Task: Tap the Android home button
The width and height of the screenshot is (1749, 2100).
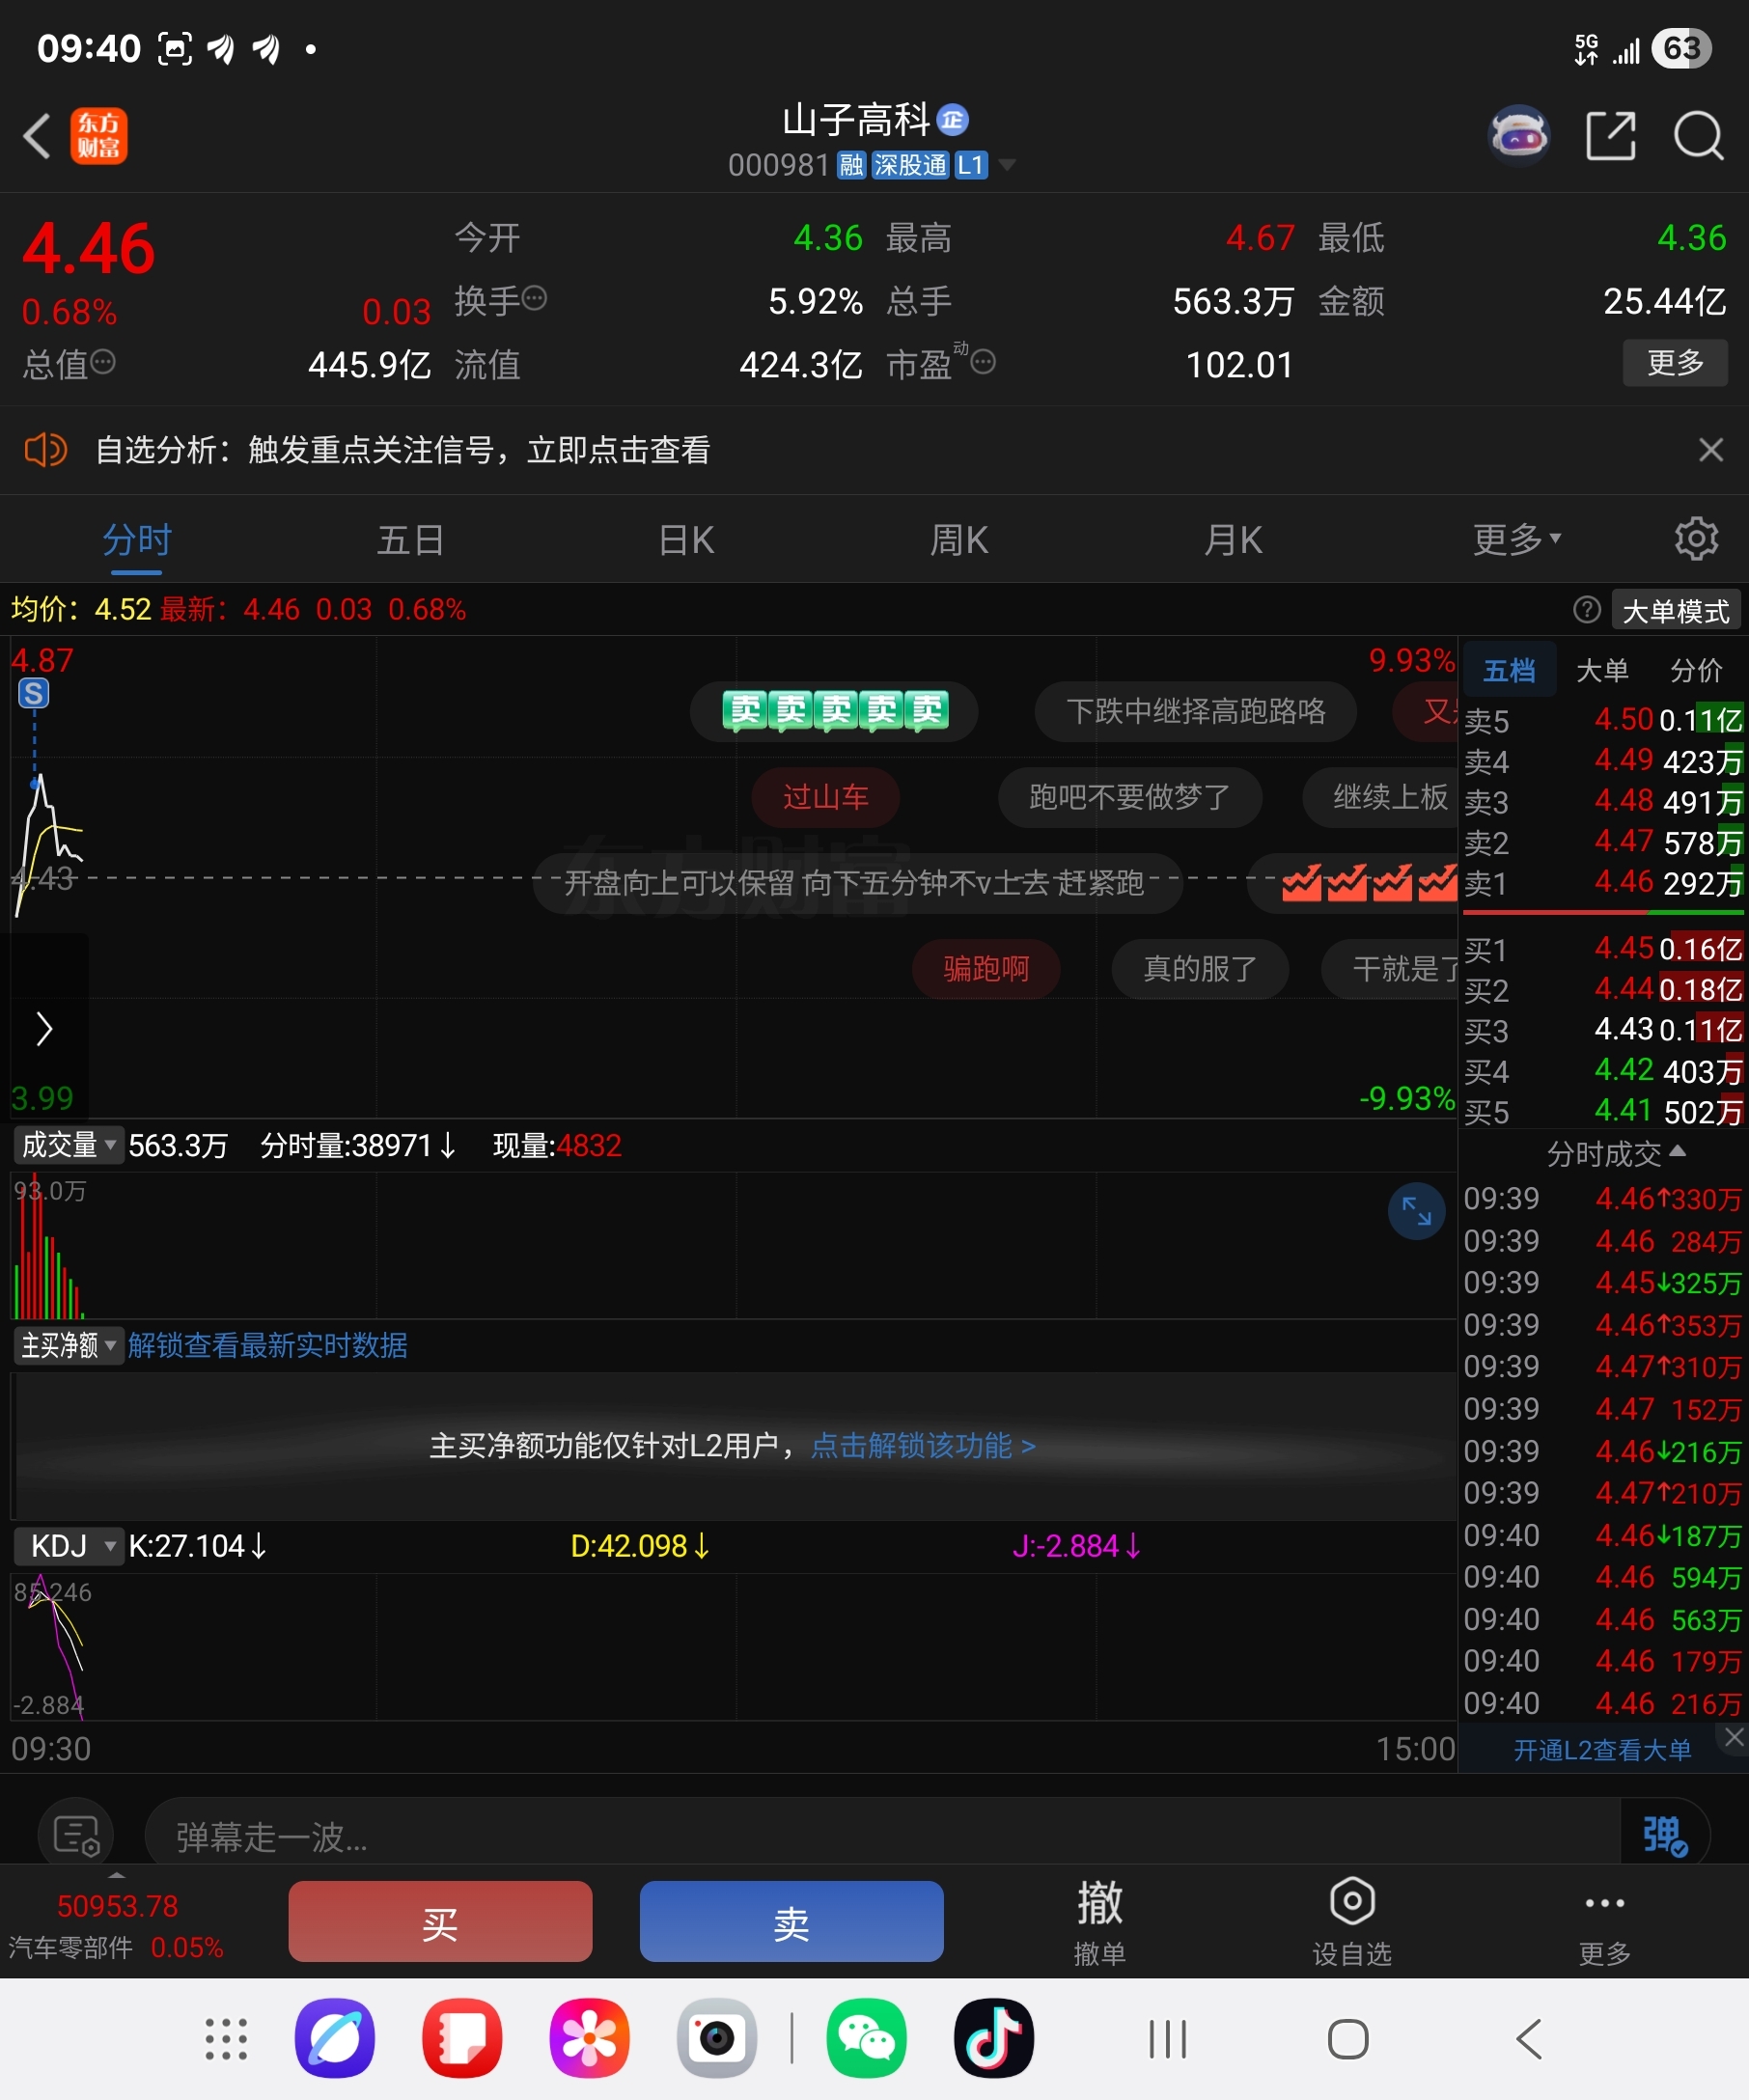Action: coord(1347,2039)
